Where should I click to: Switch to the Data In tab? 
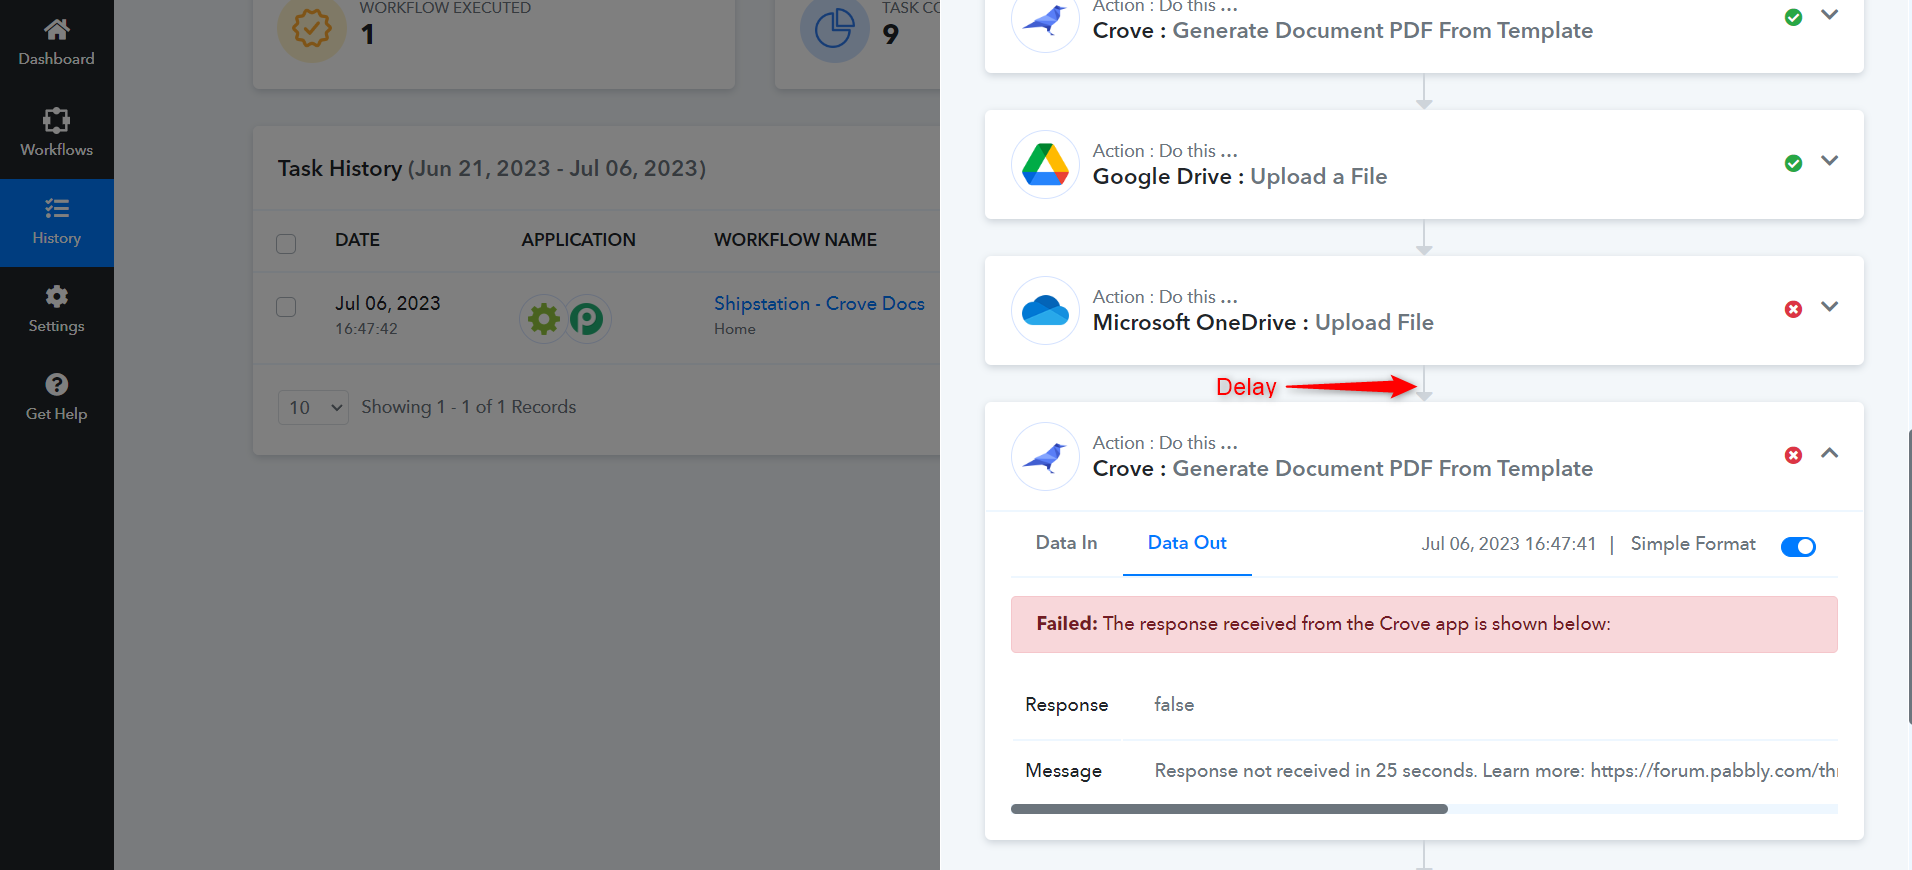(x=1066, y=542)
